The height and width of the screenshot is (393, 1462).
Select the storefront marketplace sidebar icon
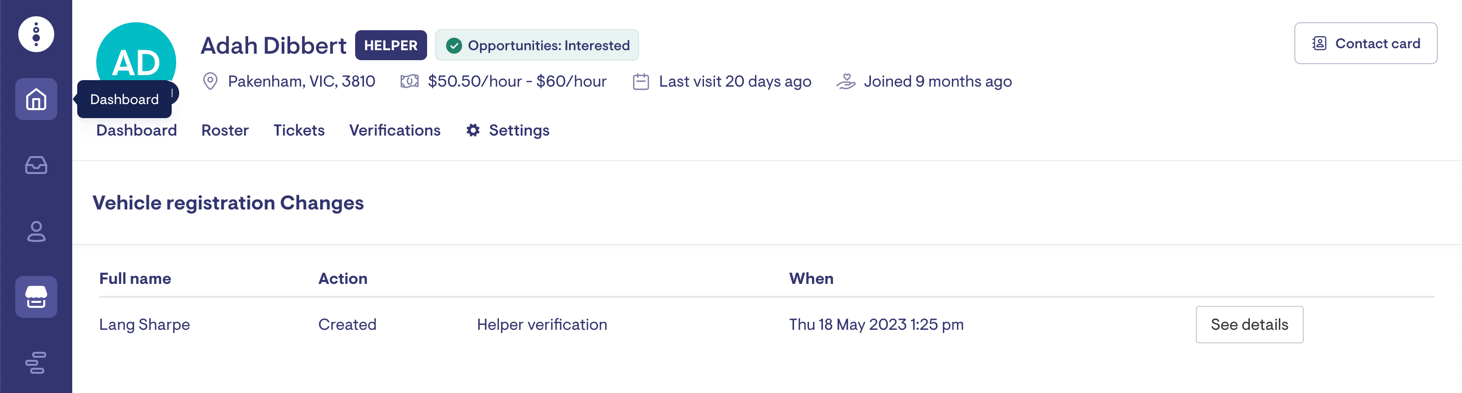36,297
